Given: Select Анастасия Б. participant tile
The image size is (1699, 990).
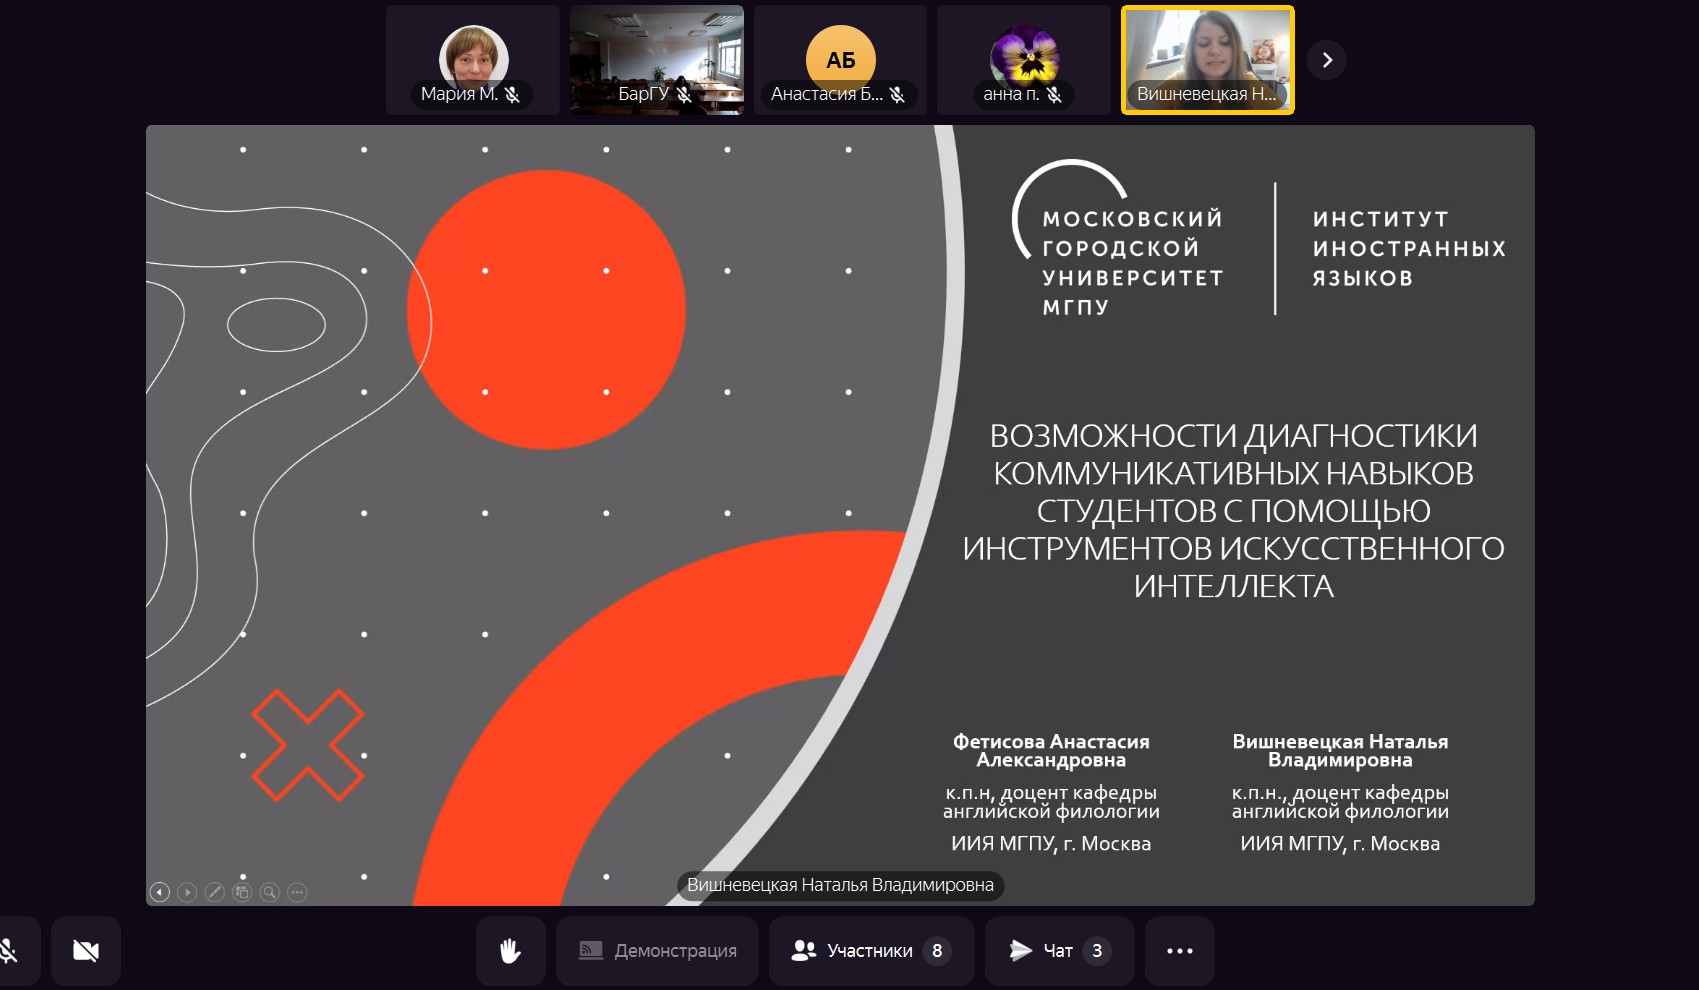Looking at the screenshot, I should (840, 60).
